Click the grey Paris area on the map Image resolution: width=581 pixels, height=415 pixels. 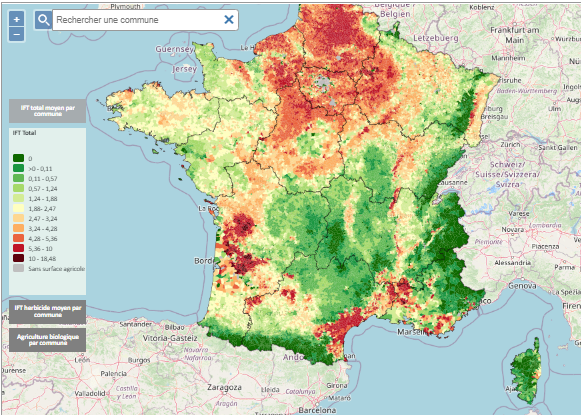323,82
